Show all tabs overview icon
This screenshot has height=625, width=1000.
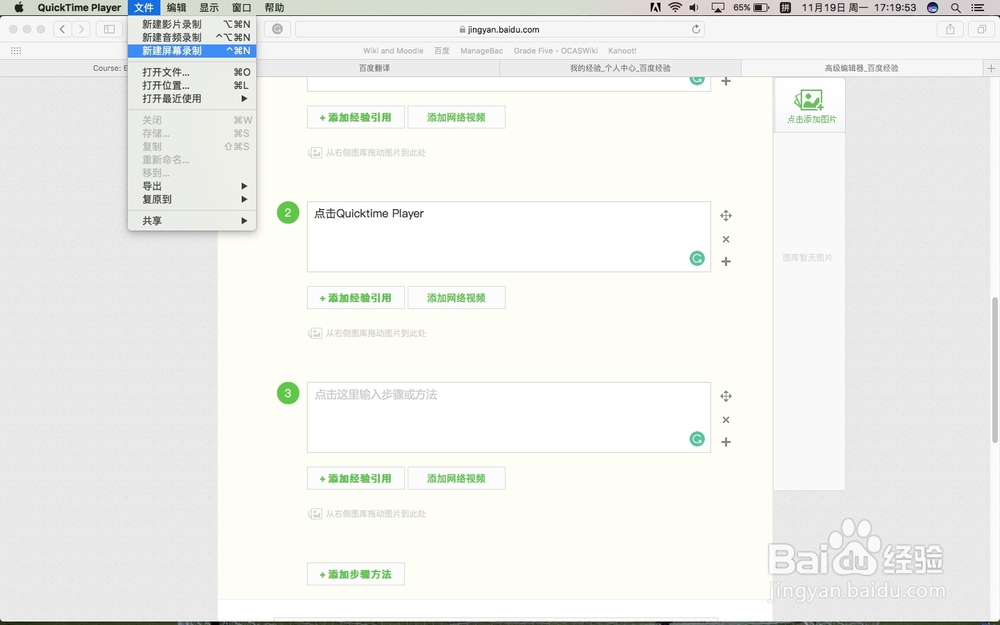point(982,29)
